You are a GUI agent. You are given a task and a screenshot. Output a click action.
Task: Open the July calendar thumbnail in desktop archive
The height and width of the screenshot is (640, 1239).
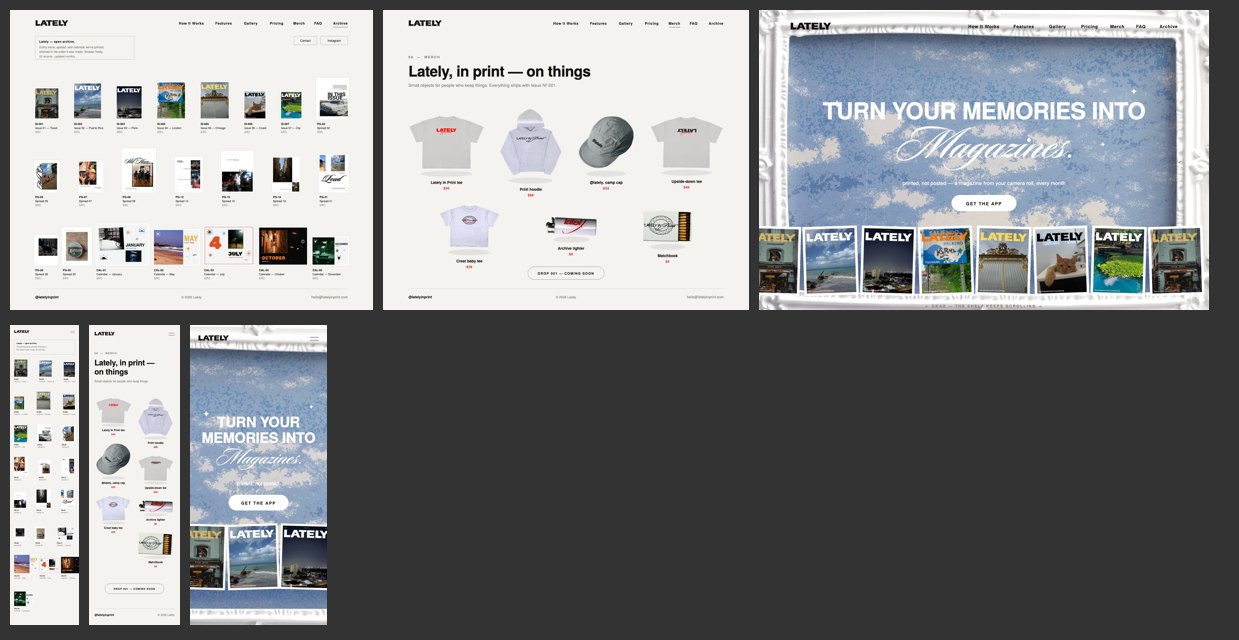click(229, 245)
